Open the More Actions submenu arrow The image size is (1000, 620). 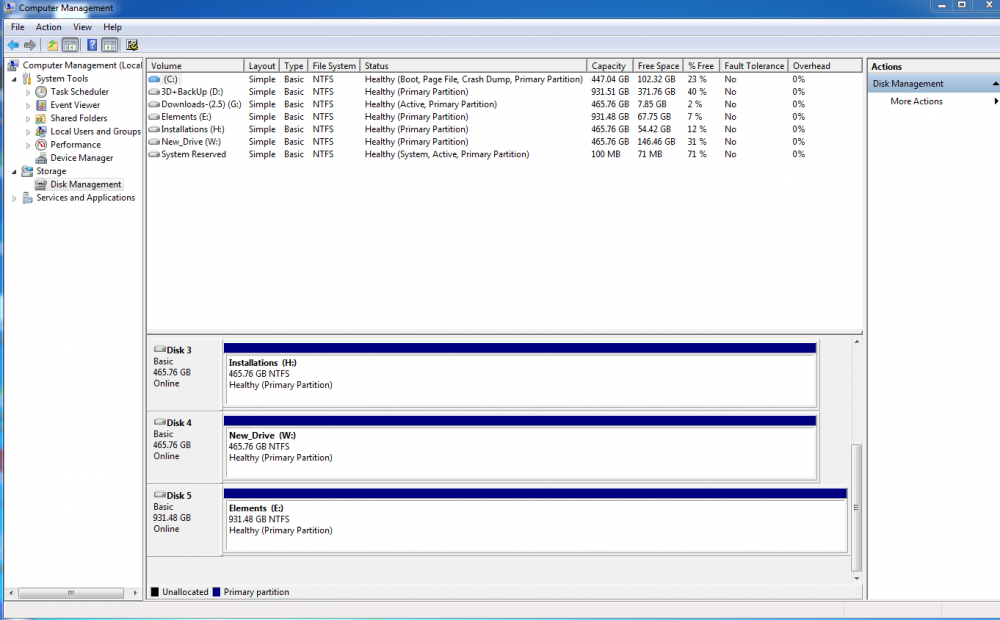click(x=996, y=101)
